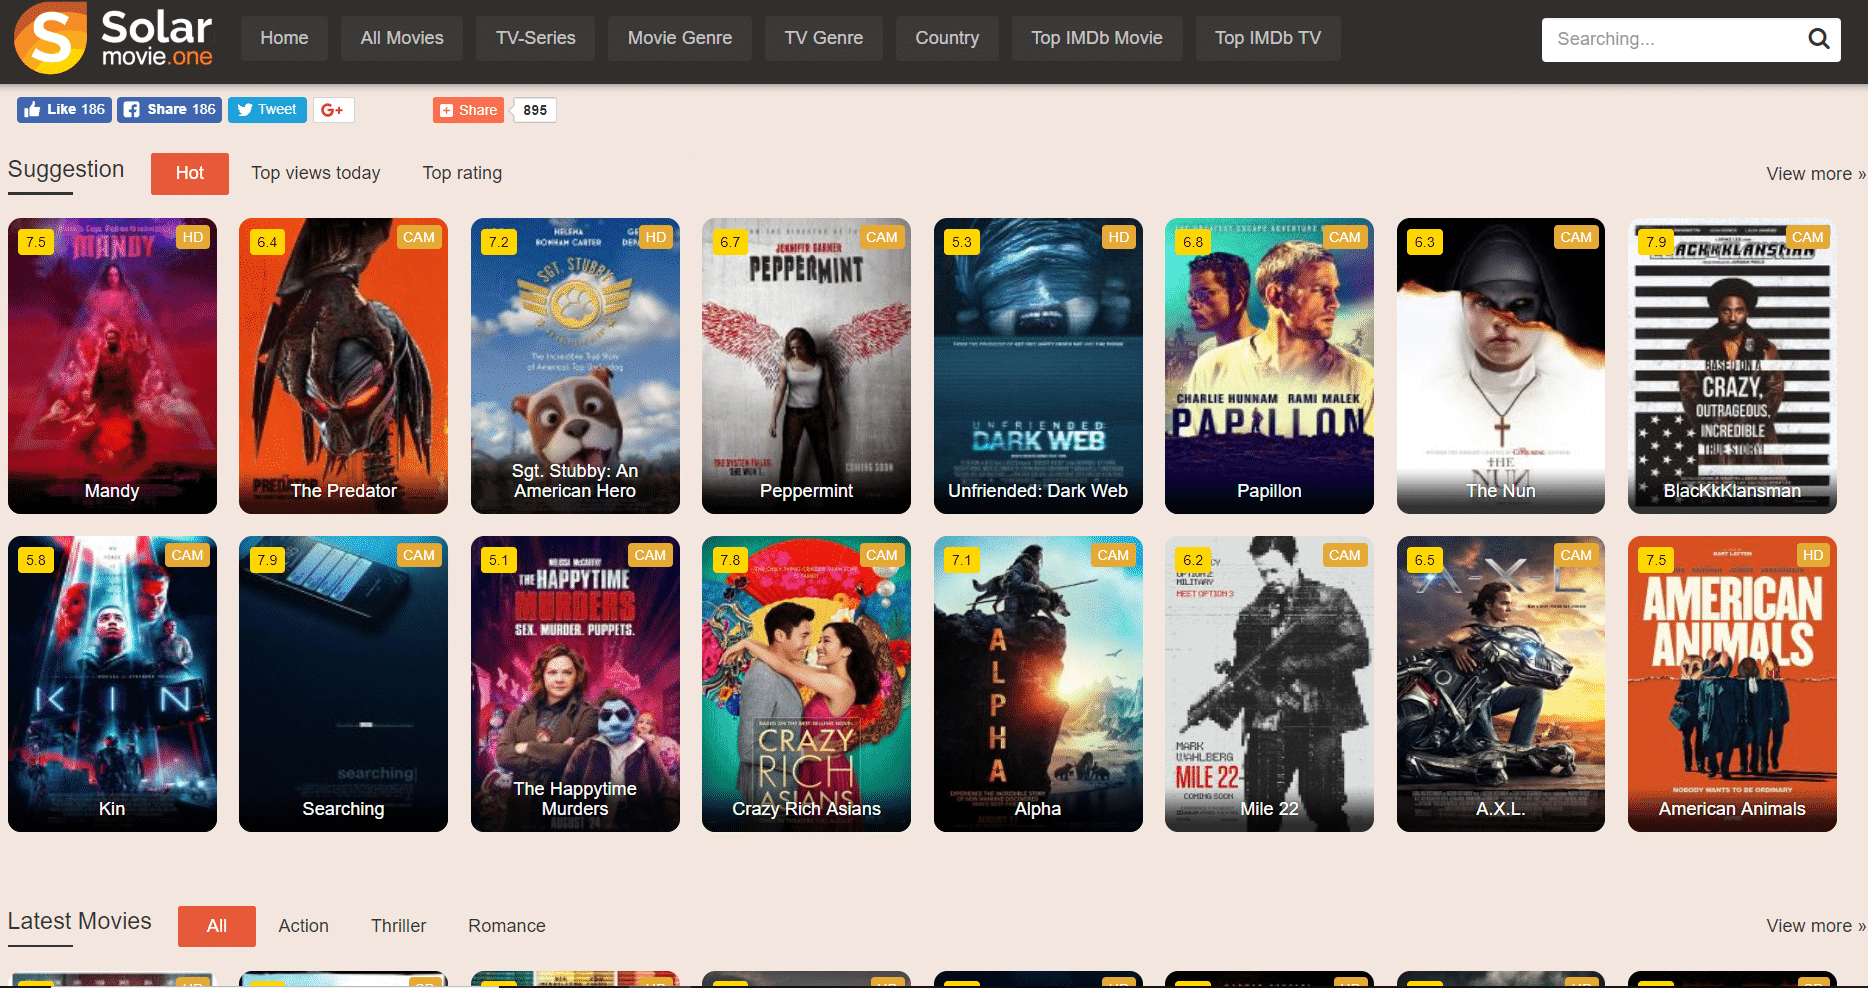
Task: Click the Facebook Like button
Action: [64, 110]
